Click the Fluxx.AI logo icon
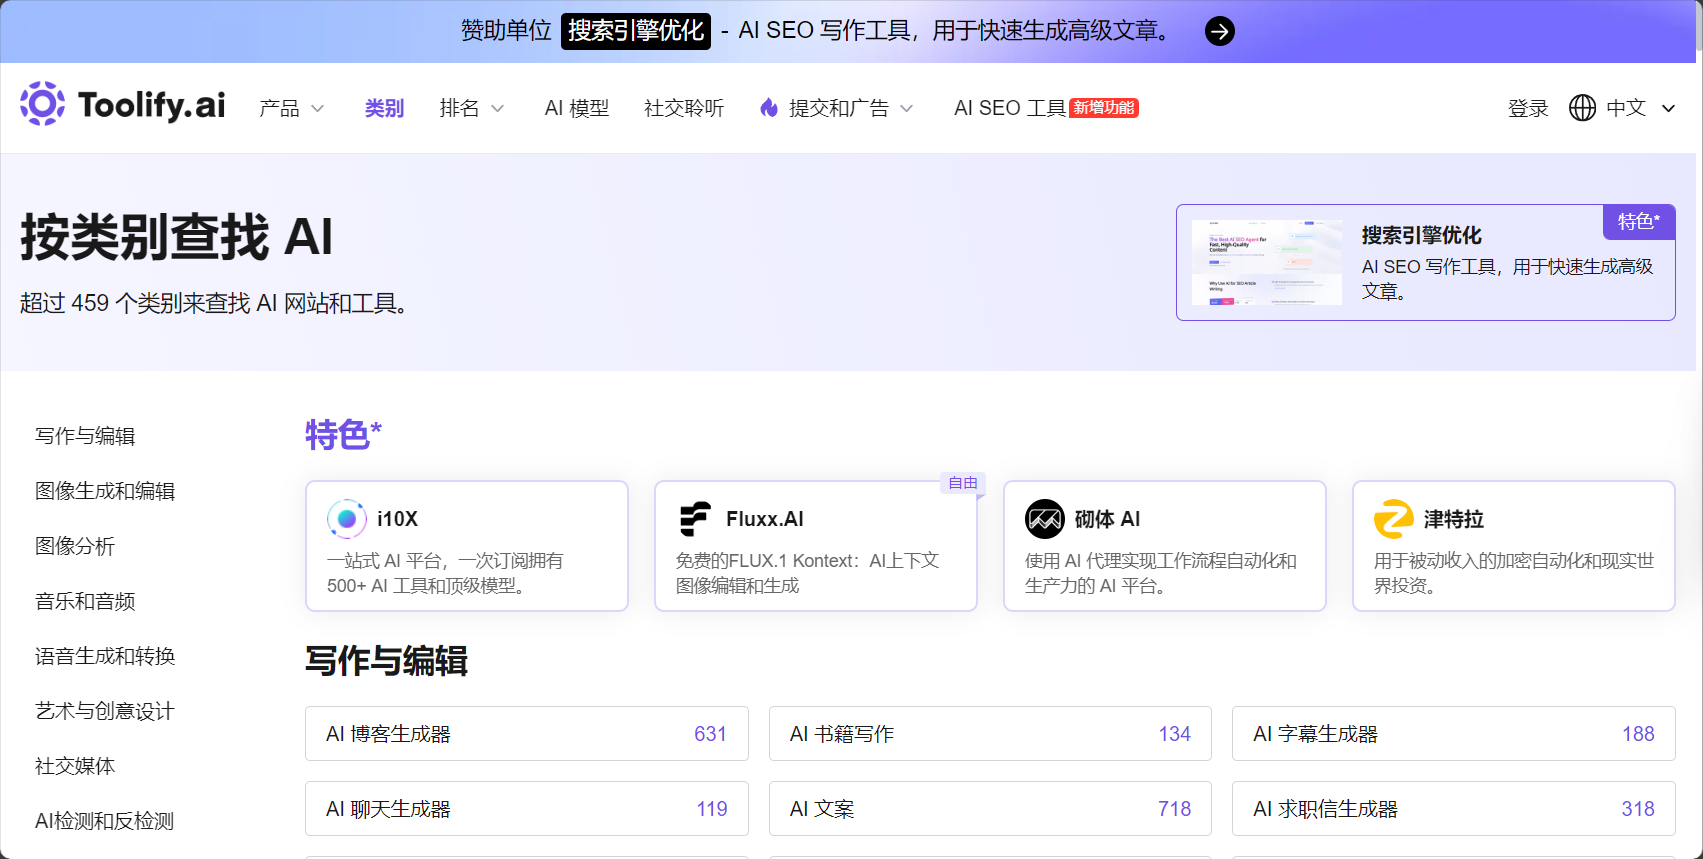Viewport: 1703px width, 859px height. coord(695,518)
